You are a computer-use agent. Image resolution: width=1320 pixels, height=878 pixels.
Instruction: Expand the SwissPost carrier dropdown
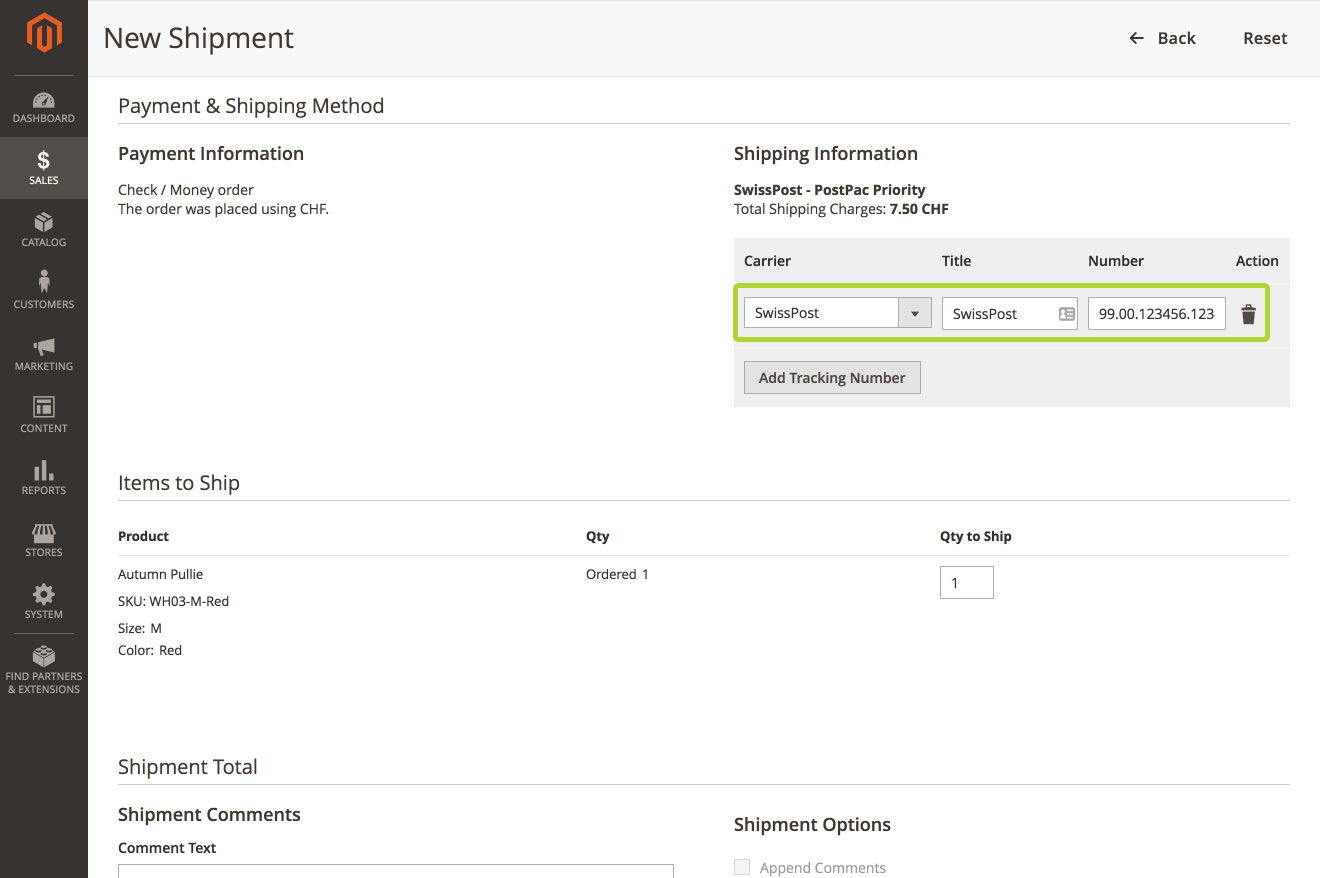[x=914, y=313]
